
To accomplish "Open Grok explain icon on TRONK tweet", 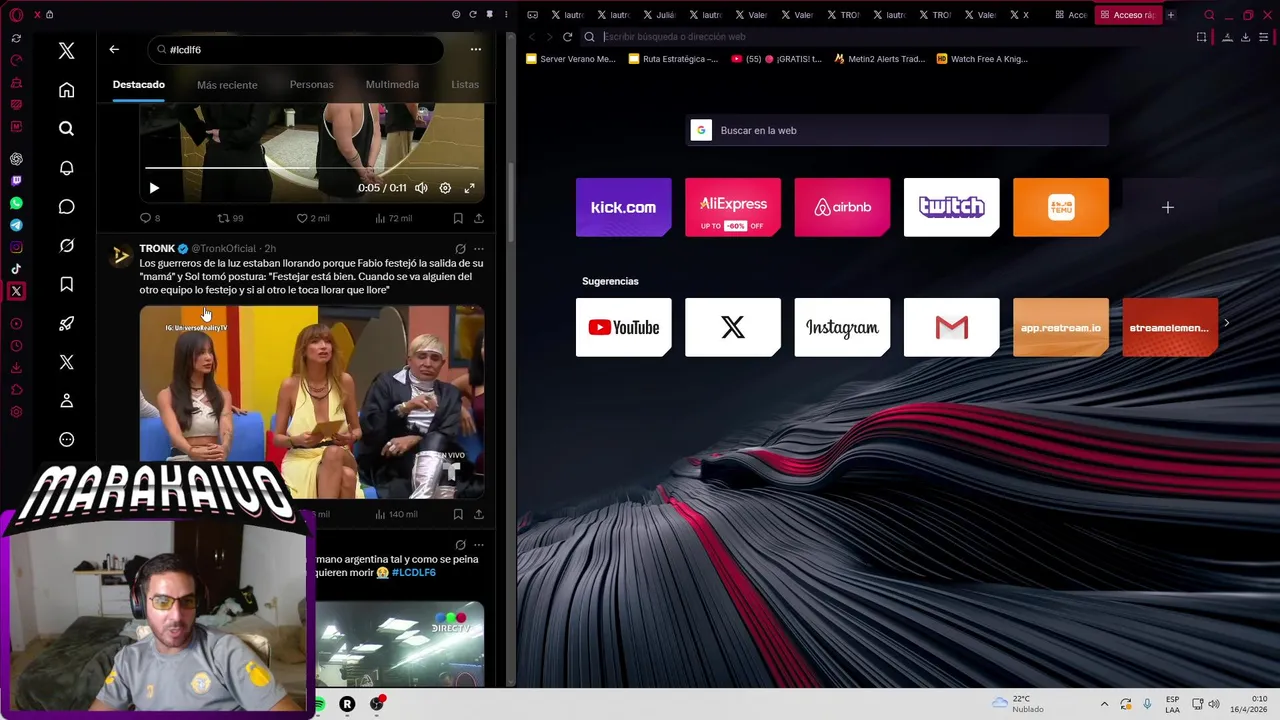I will tap(460, 249).
